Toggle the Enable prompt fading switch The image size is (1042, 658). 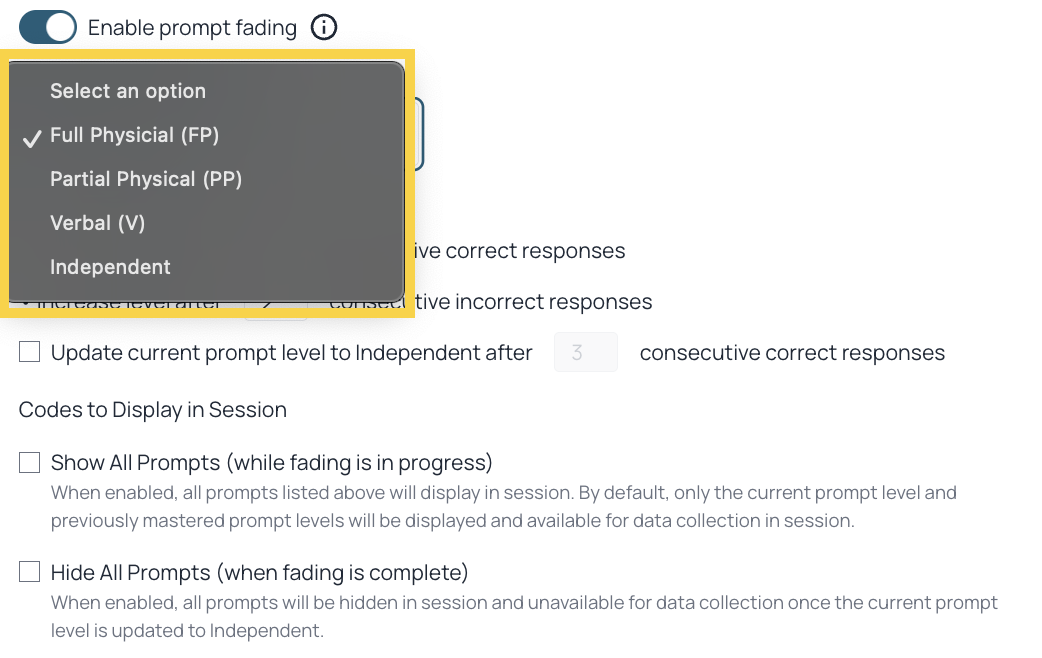pos(48,28)
